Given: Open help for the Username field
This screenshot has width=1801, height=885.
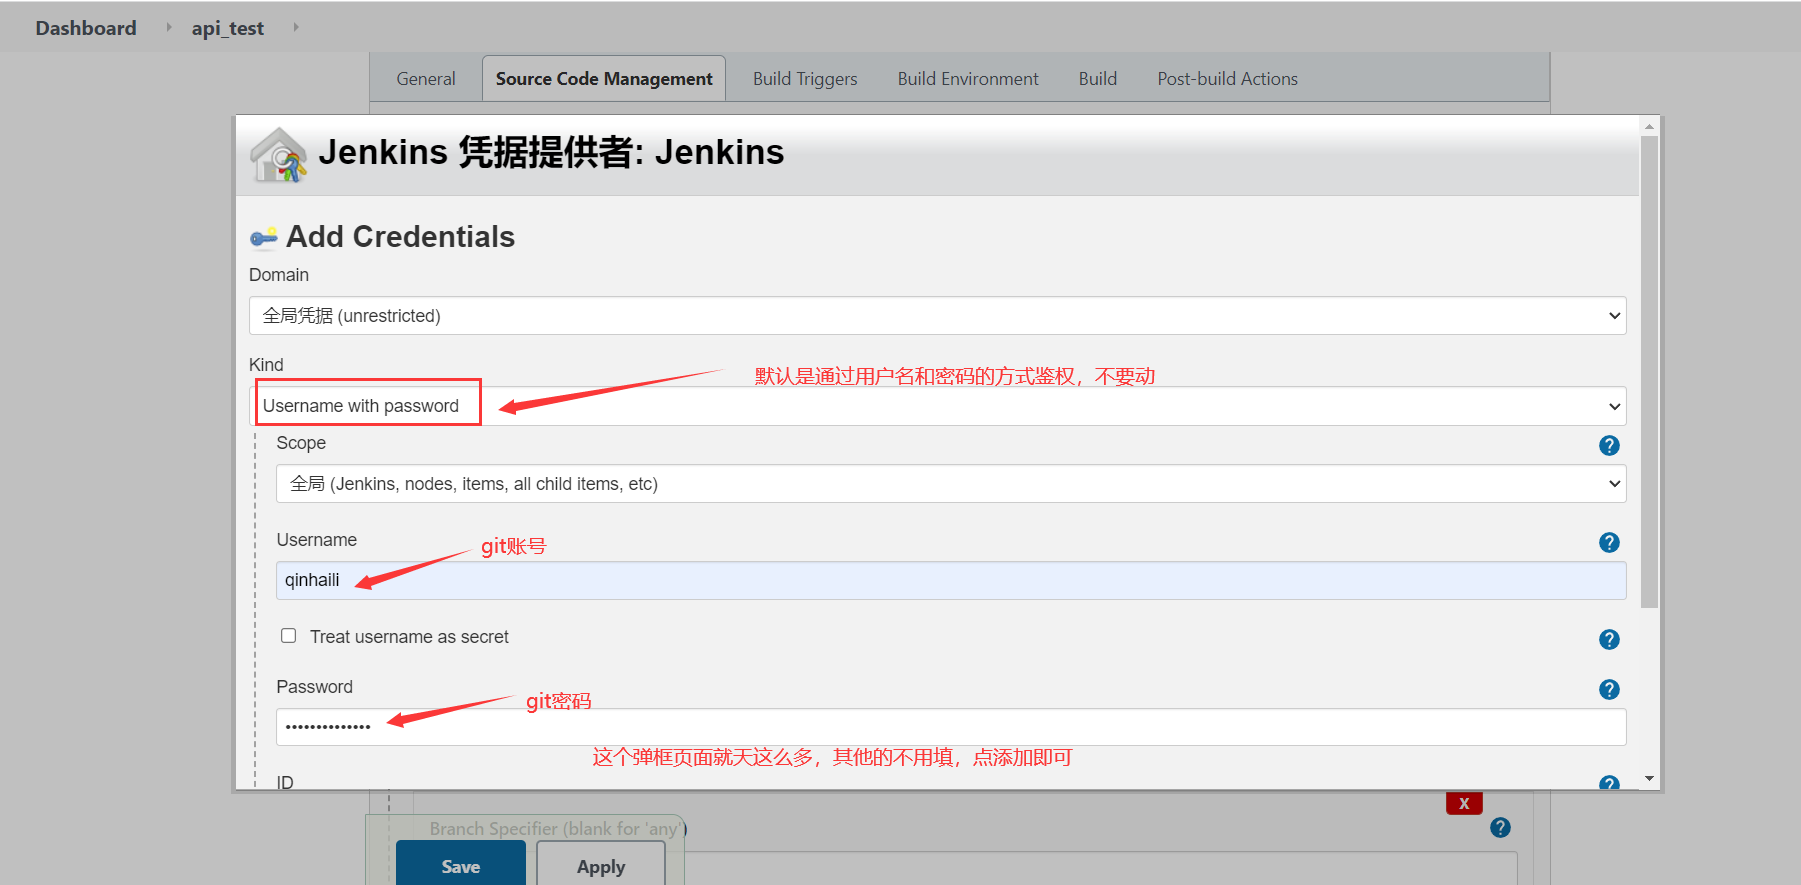Looking at the screenshot, I should pyautogui.click(x=1608, y=542).
